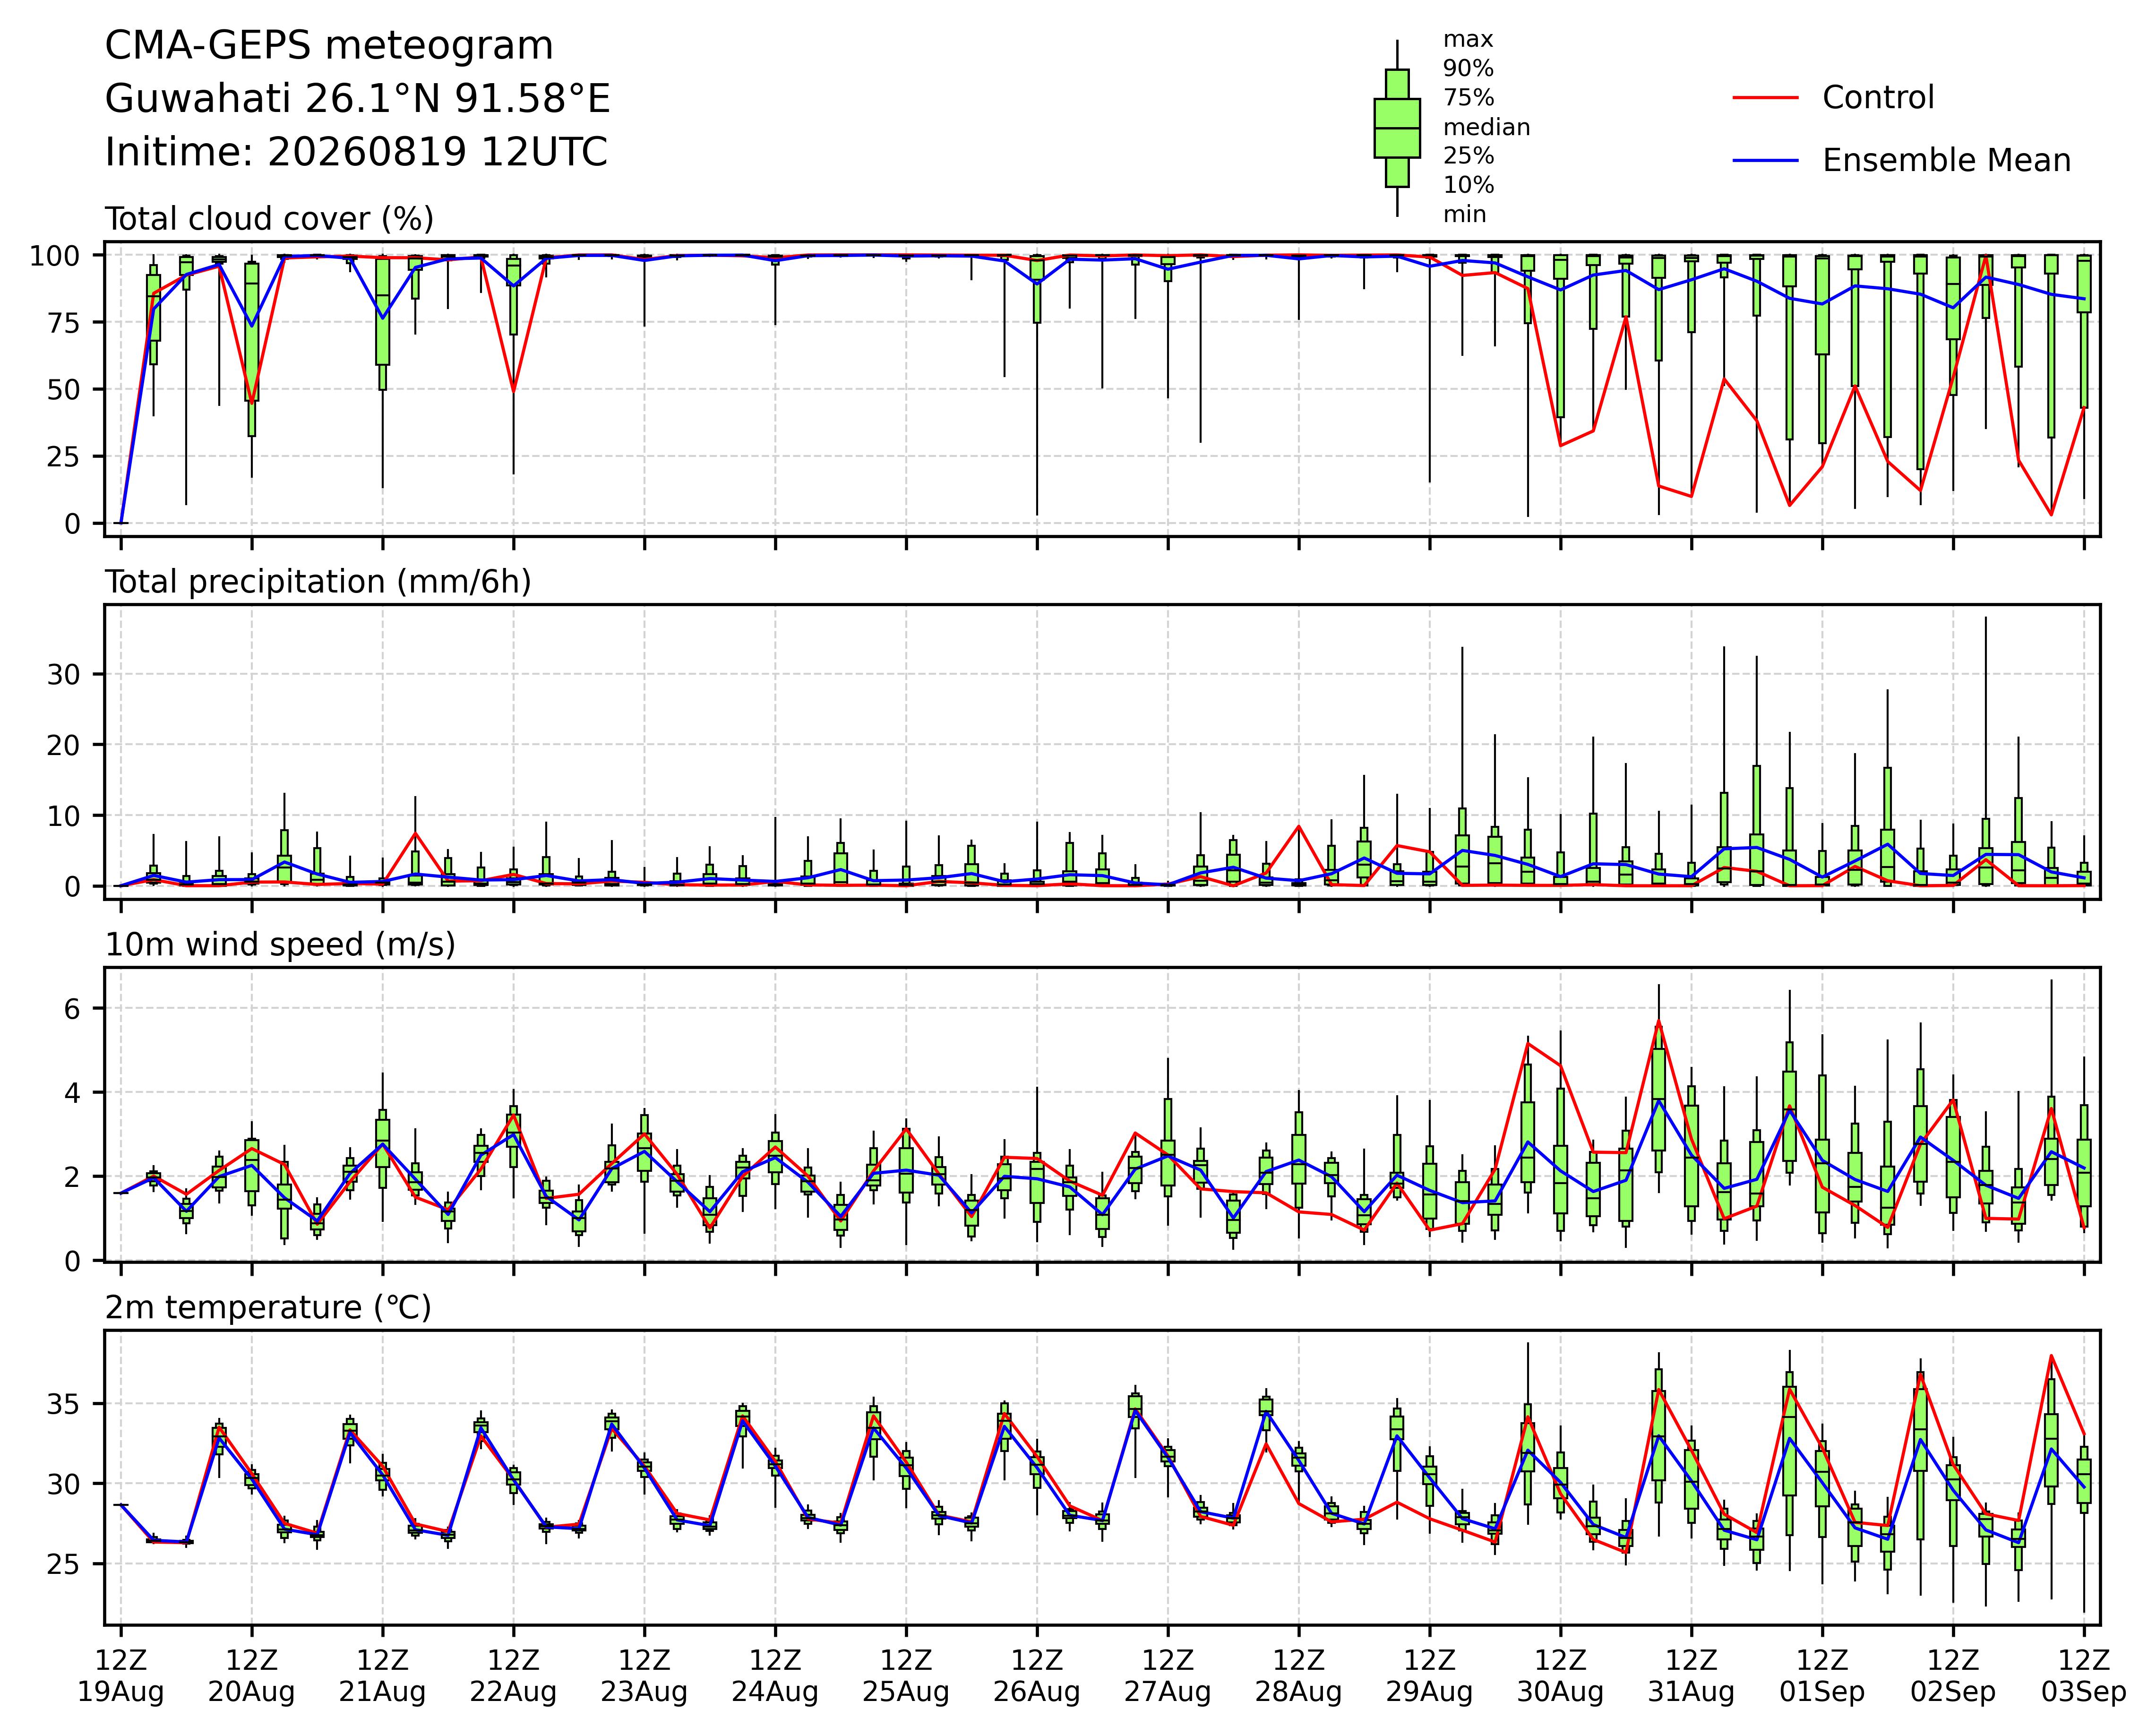The height and width of the screenshot is (1735, 2156).
Task: Click the 'max' legend label
Action: click(x=1468, y=40)
